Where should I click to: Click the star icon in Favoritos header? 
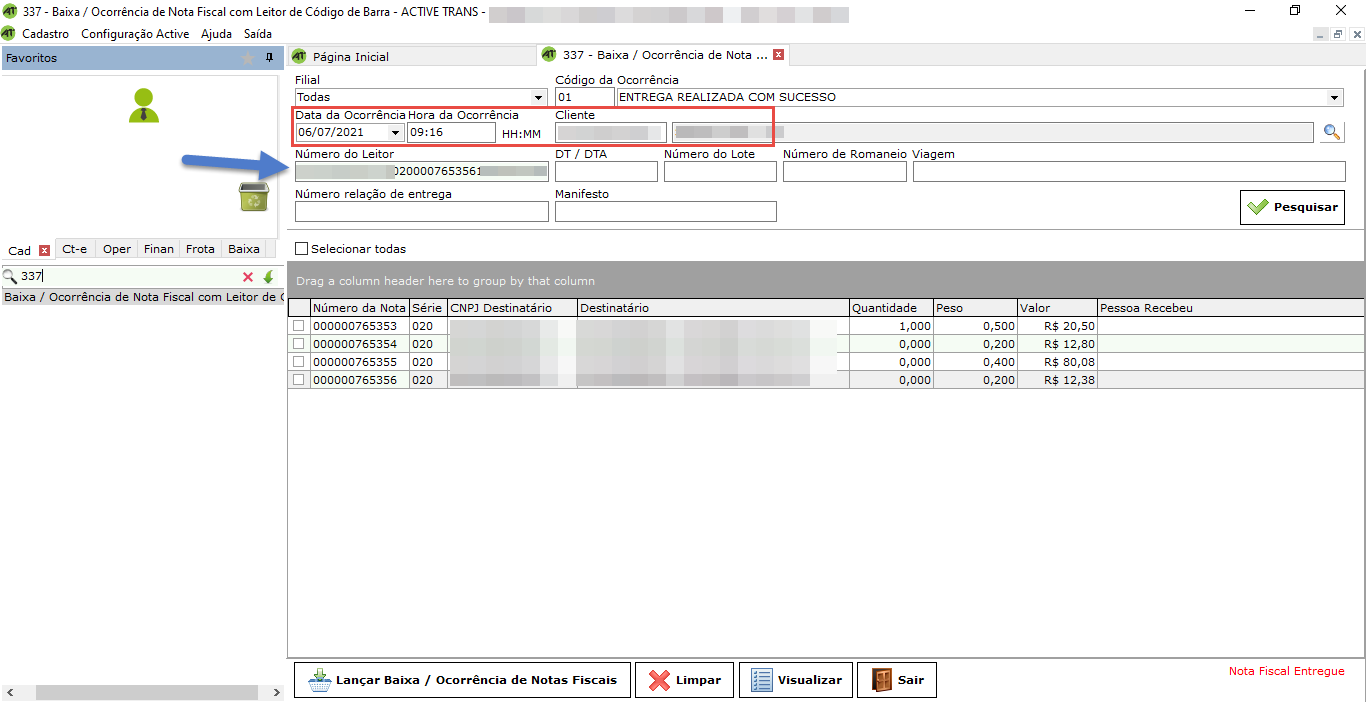[248, 58]
